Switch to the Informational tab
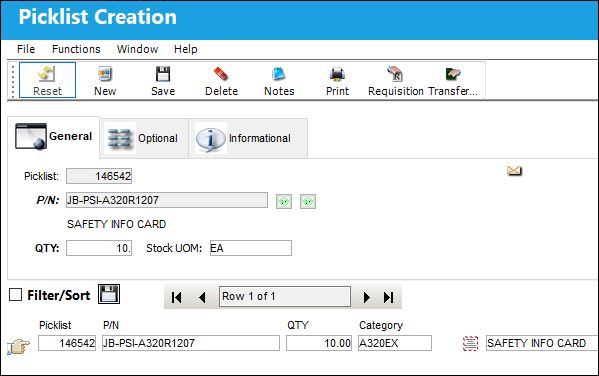The image size is (599, 376). tap(248, 138)
